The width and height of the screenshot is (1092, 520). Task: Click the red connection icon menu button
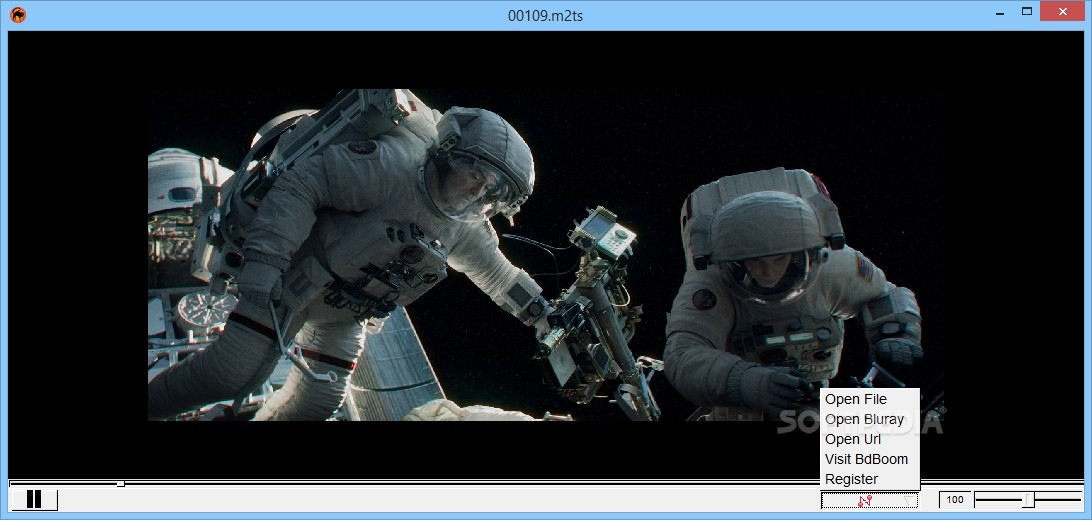click(865, 501)
